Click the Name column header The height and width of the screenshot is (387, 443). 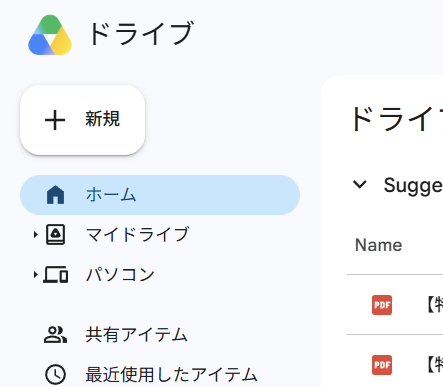[379, 245]
